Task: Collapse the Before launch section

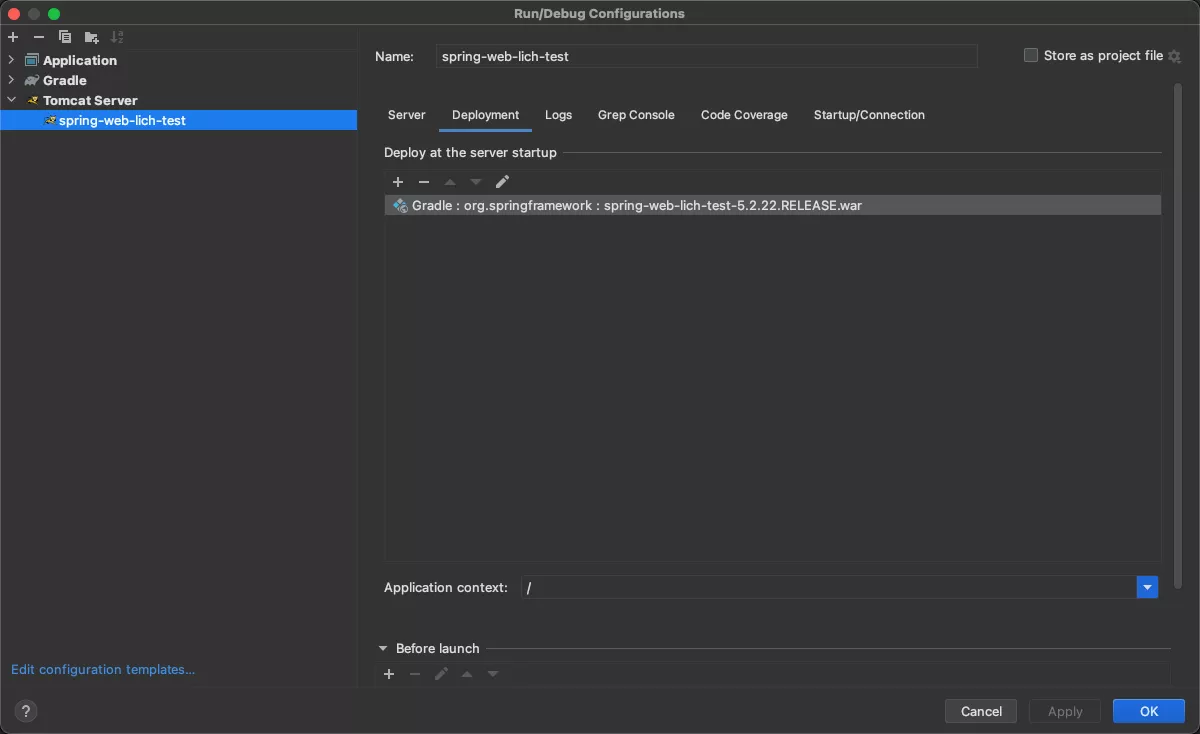Action: pos(384,648)
